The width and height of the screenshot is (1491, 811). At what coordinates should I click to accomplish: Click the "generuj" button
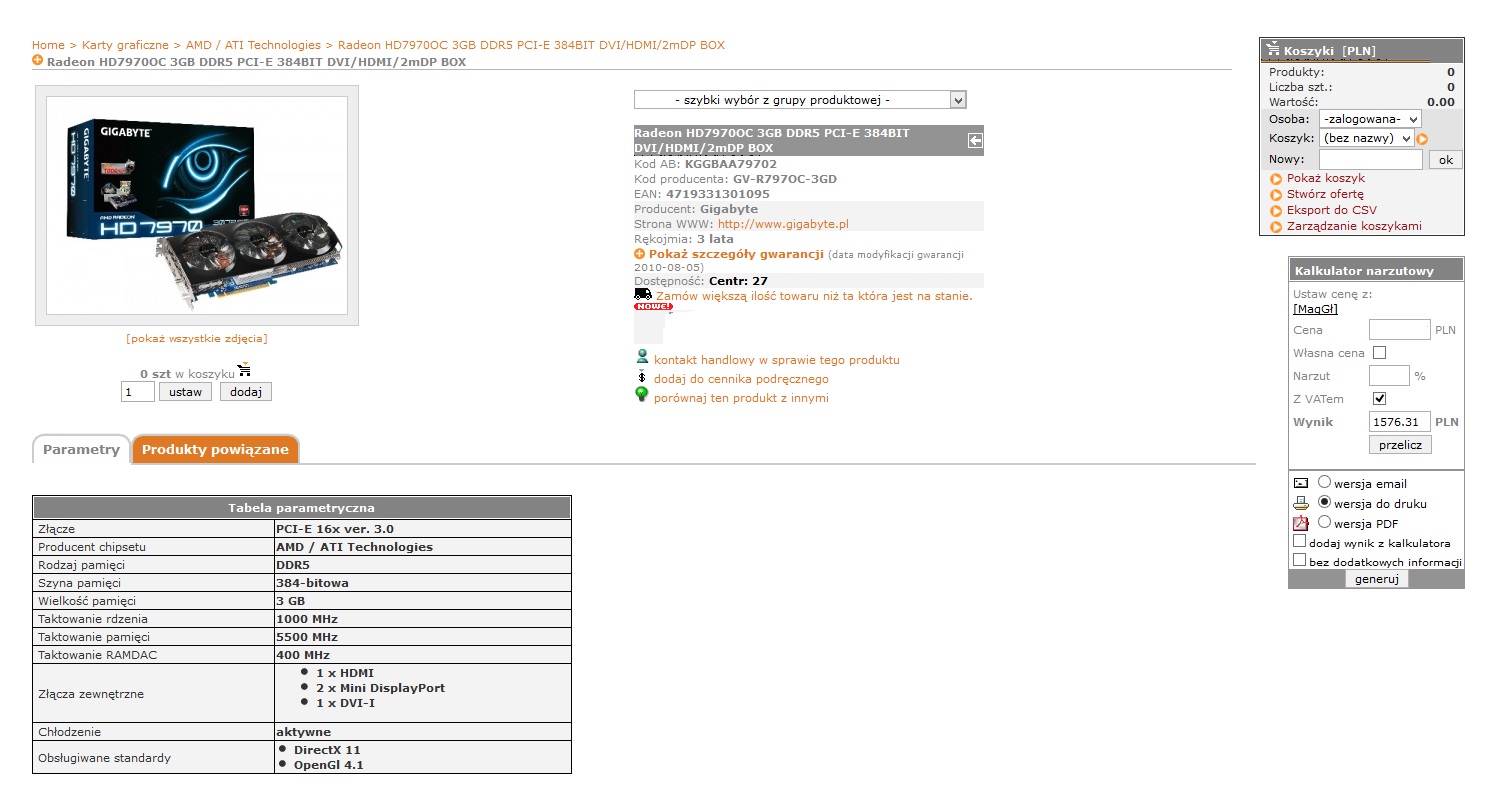(1376, 579)
